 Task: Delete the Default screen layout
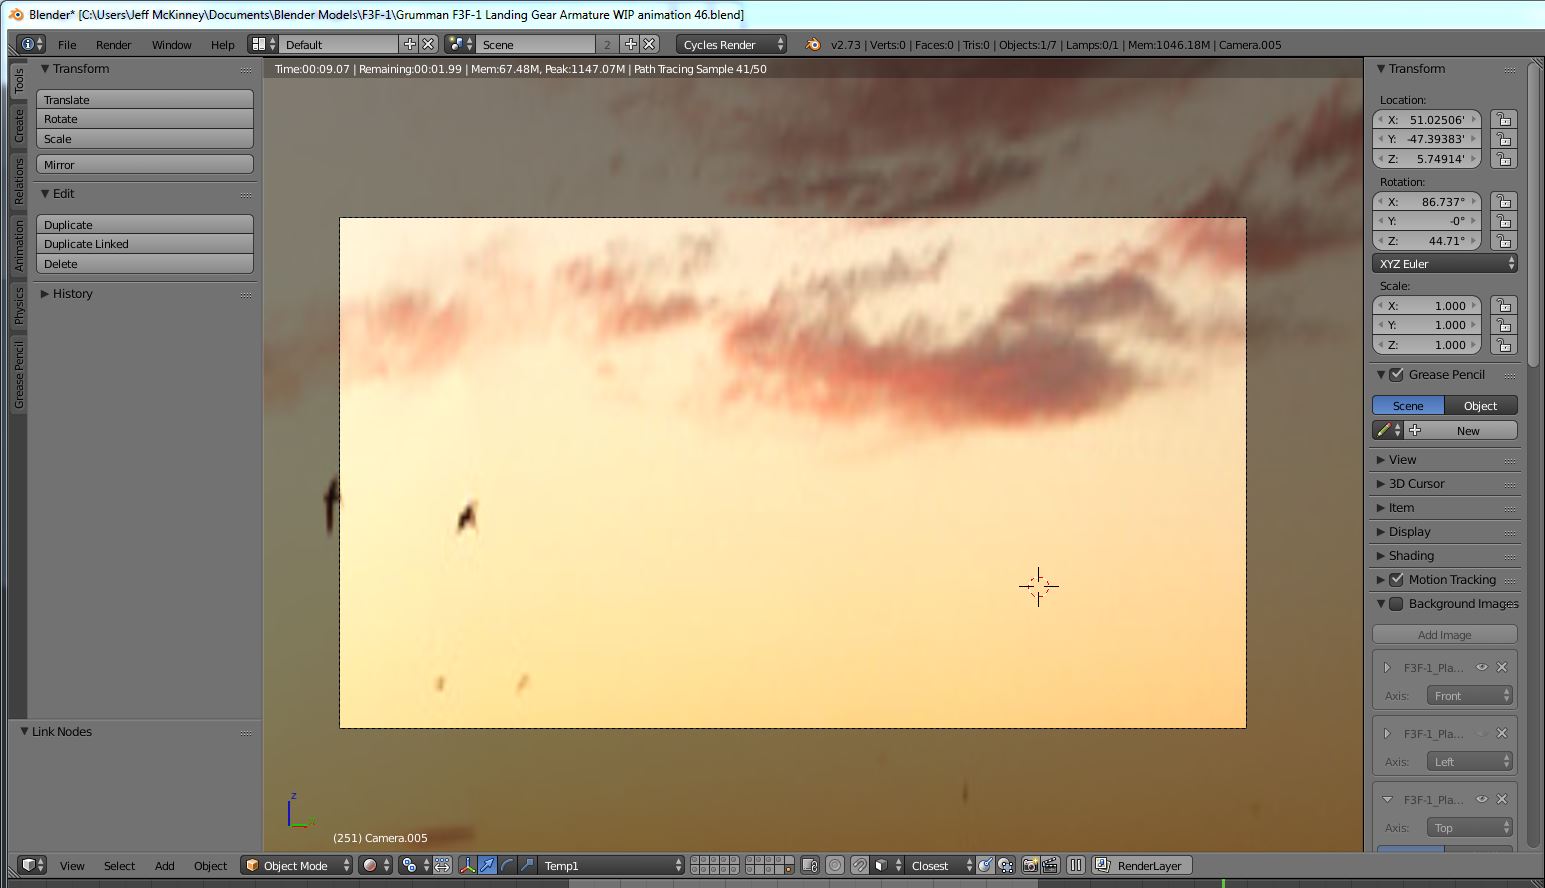pos(428,44)
